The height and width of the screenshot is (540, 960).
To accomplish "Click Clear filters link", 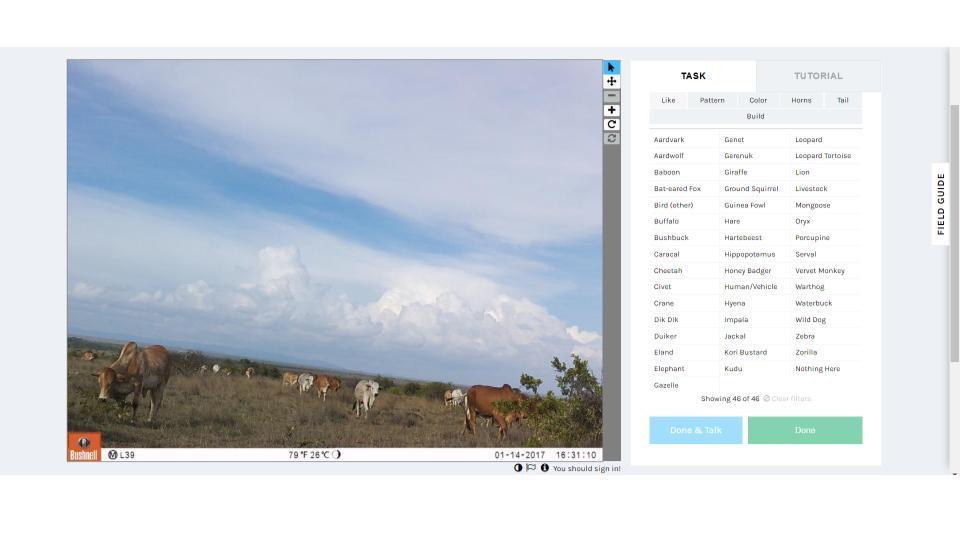I will tap(787, 399).
